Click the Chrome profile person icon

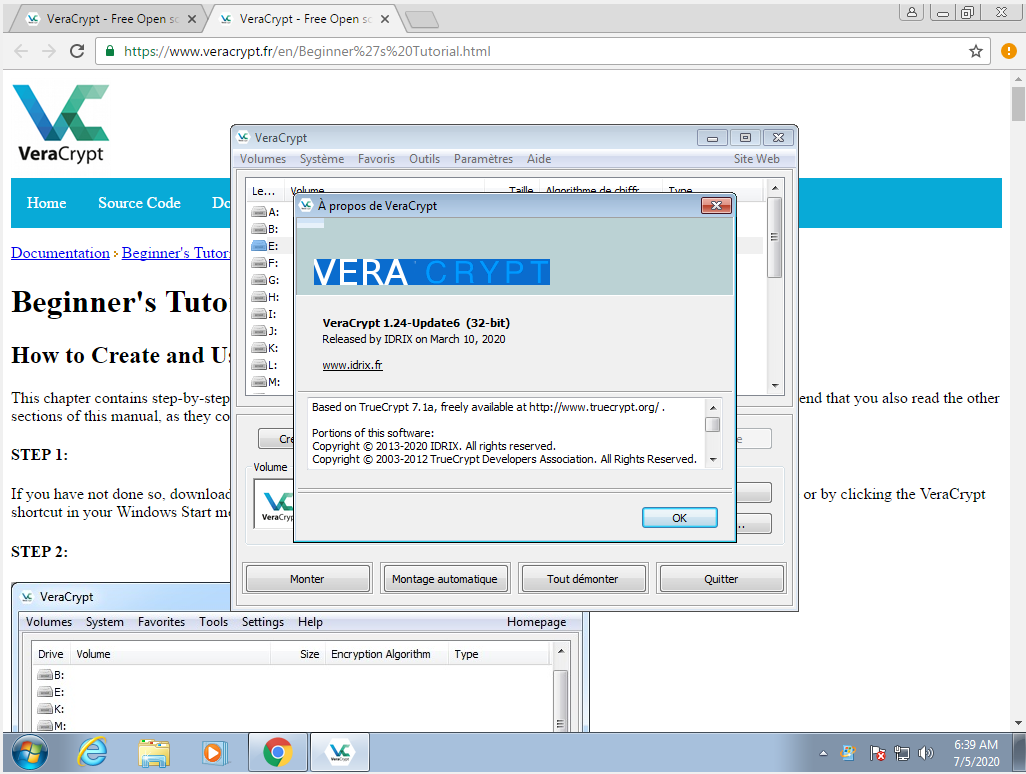[911, 12]
